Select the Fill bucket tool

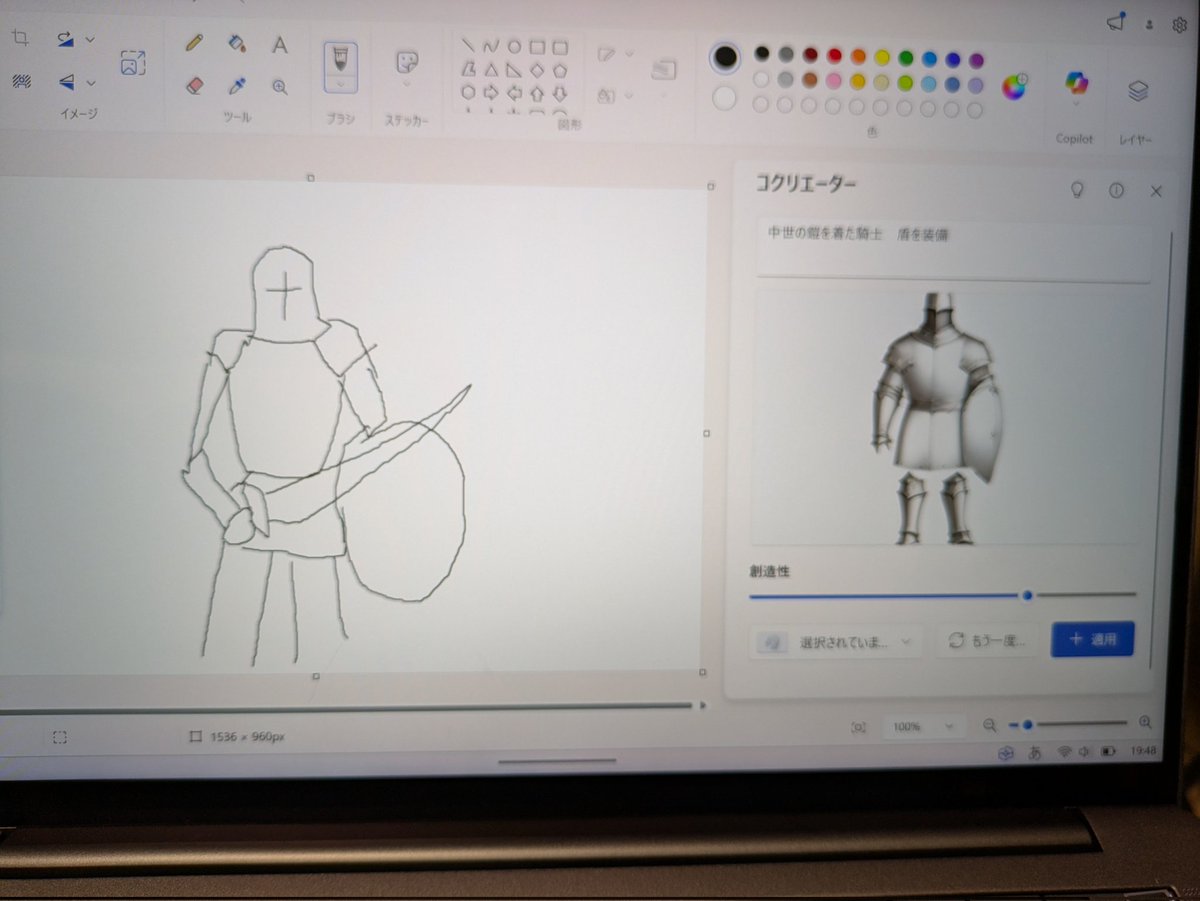237,43
